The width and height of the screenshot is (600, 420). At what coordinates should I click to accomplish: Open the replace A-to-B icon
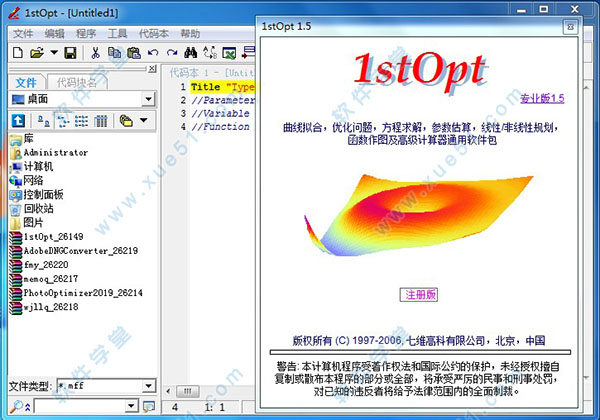coord(210,53)
